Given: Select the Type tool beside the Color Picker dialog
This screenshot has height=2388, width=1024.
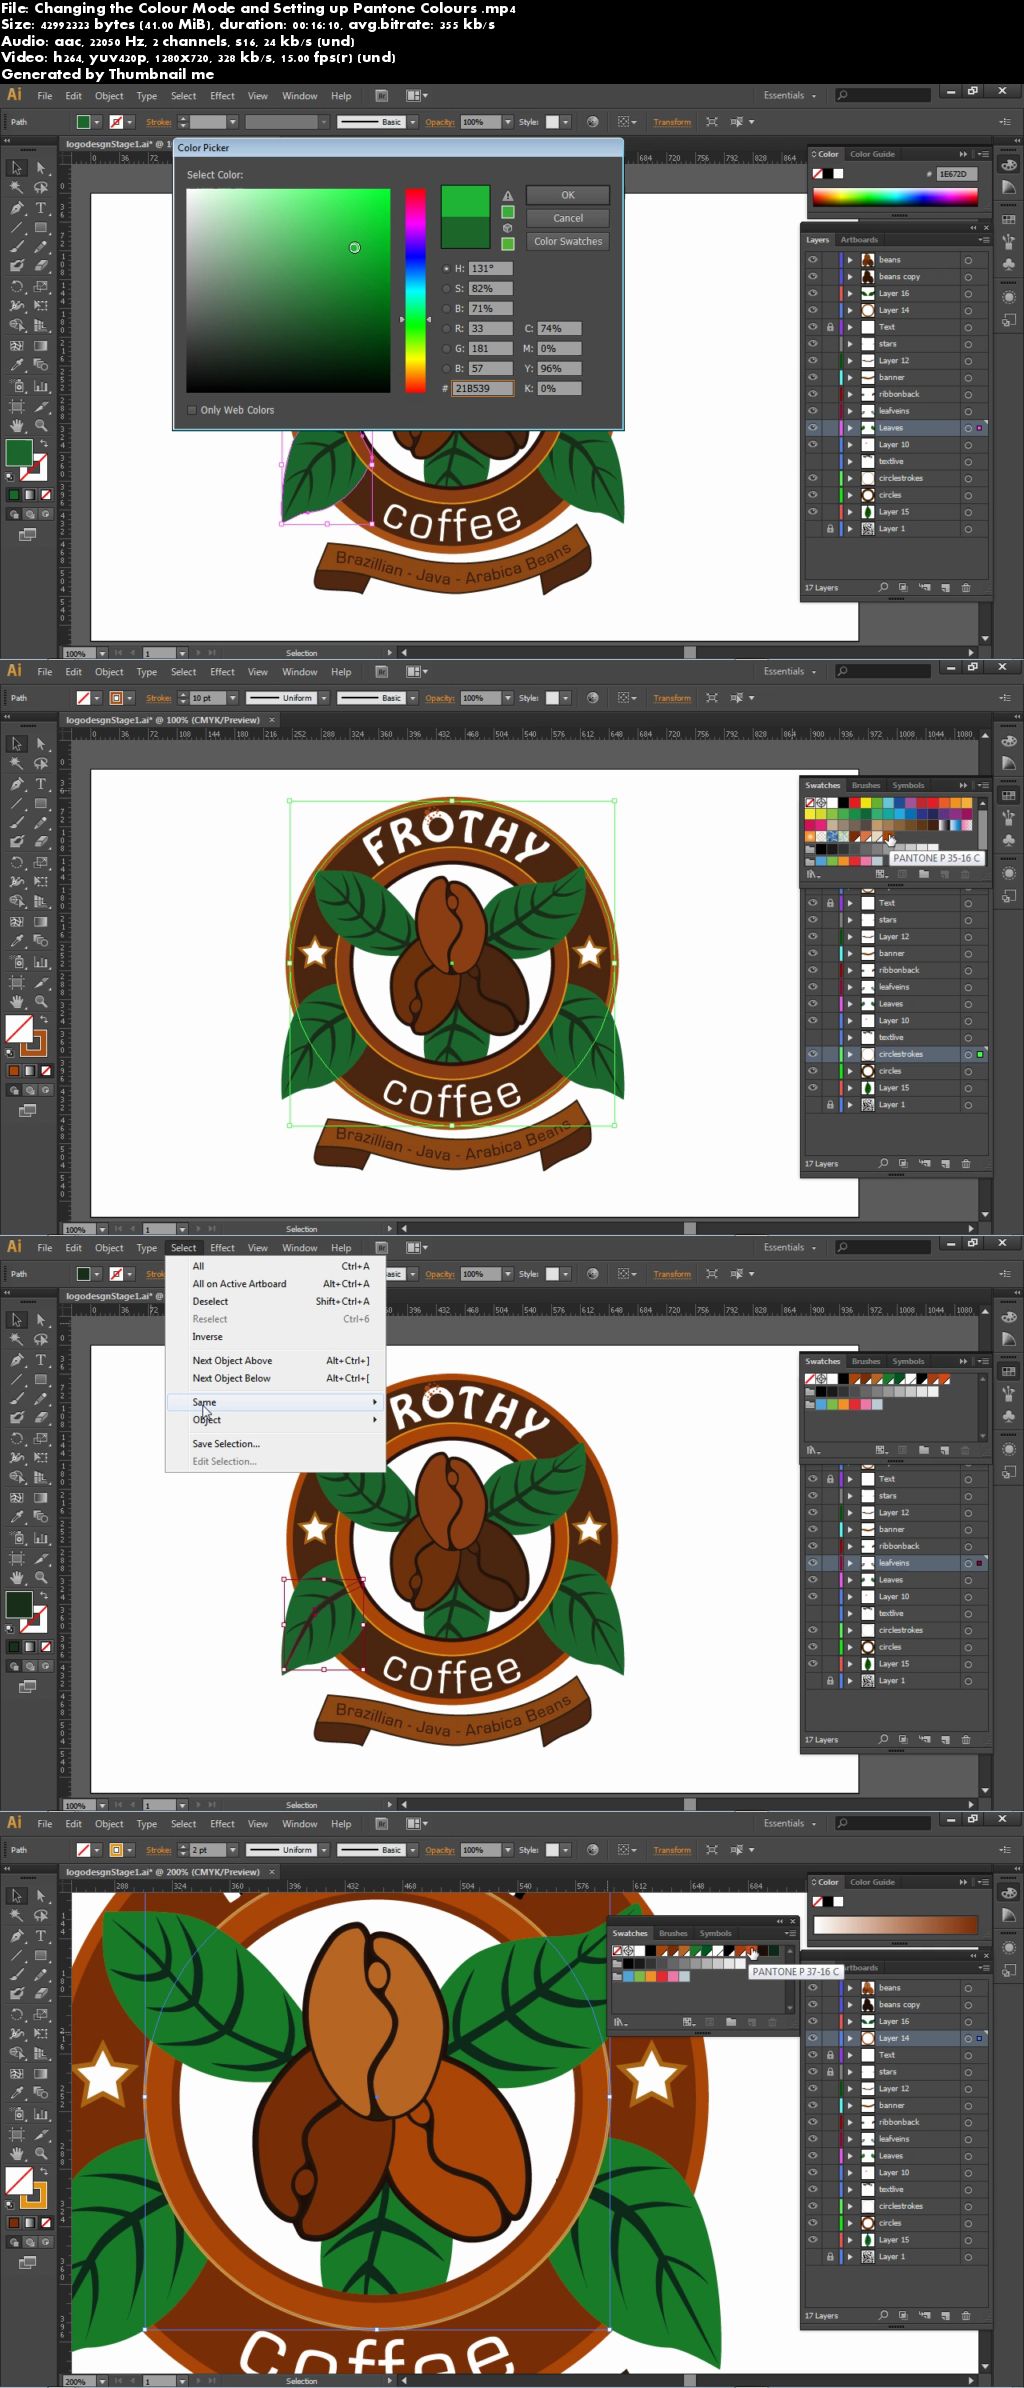Looking at the screenshot, I should point(41,208).
